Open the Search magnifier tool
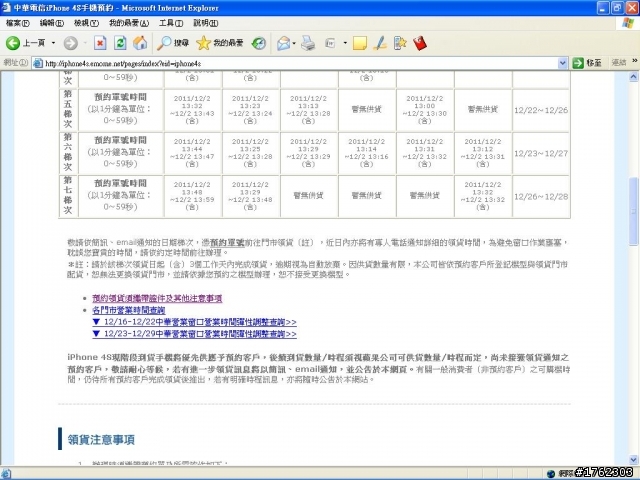640x480 pixels. tap(173, 43)
